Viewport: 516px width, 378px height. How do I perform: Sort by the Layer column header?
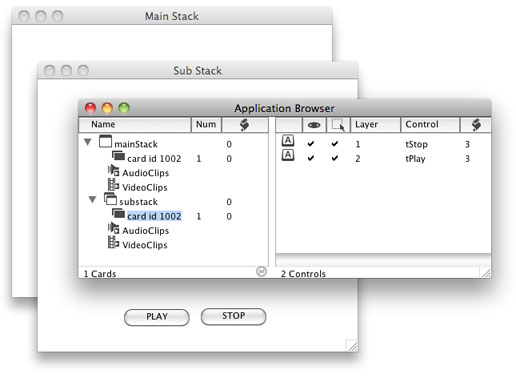pyautogui.click(x=375, y=125)
